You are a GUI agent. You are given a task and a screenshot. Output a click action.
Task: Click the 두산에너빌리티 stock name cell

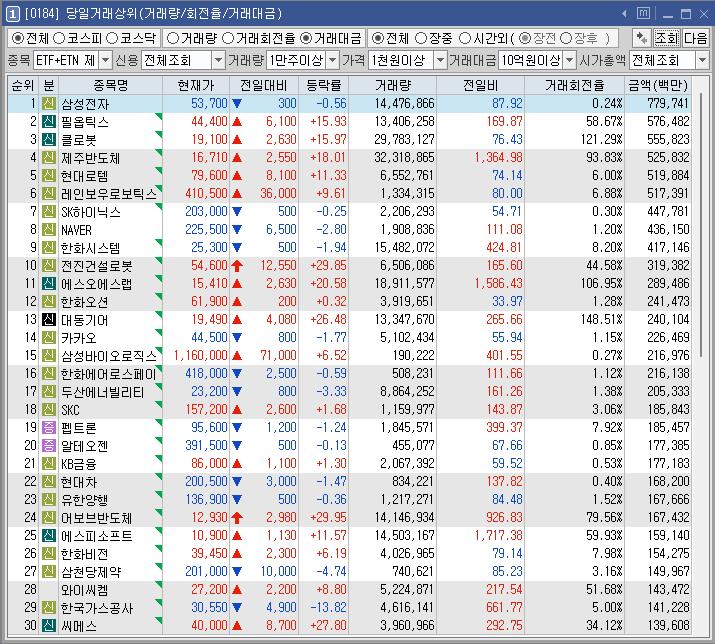tap(110, 391)
